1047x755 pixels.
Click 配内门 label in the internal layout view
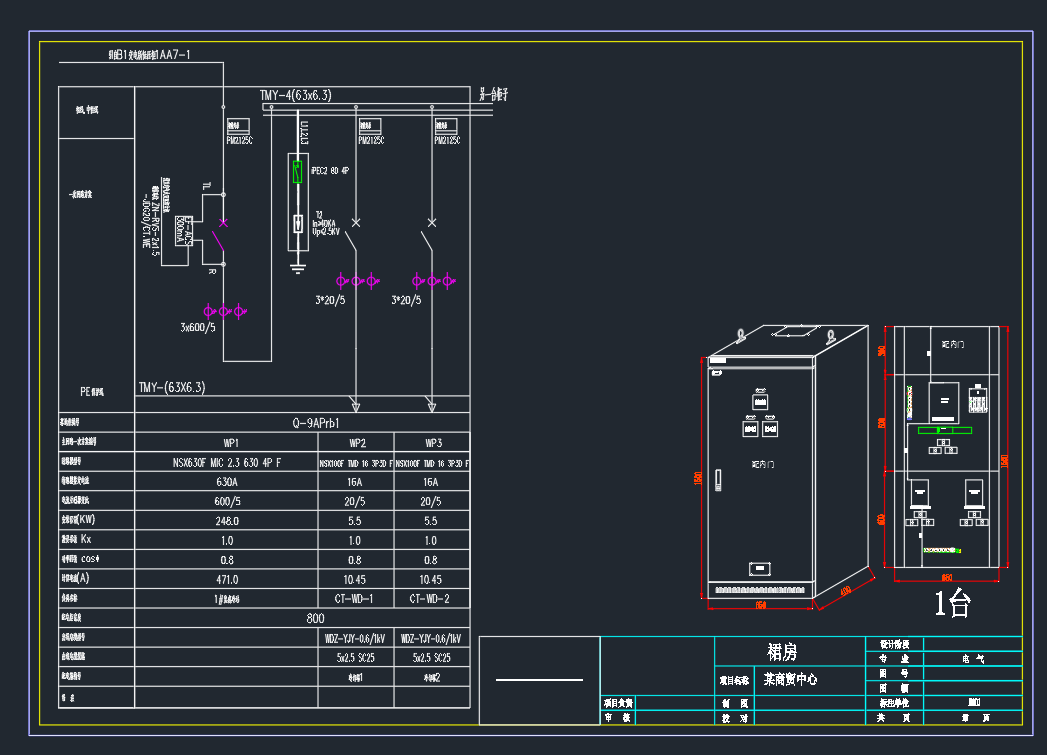click(953, 344)
